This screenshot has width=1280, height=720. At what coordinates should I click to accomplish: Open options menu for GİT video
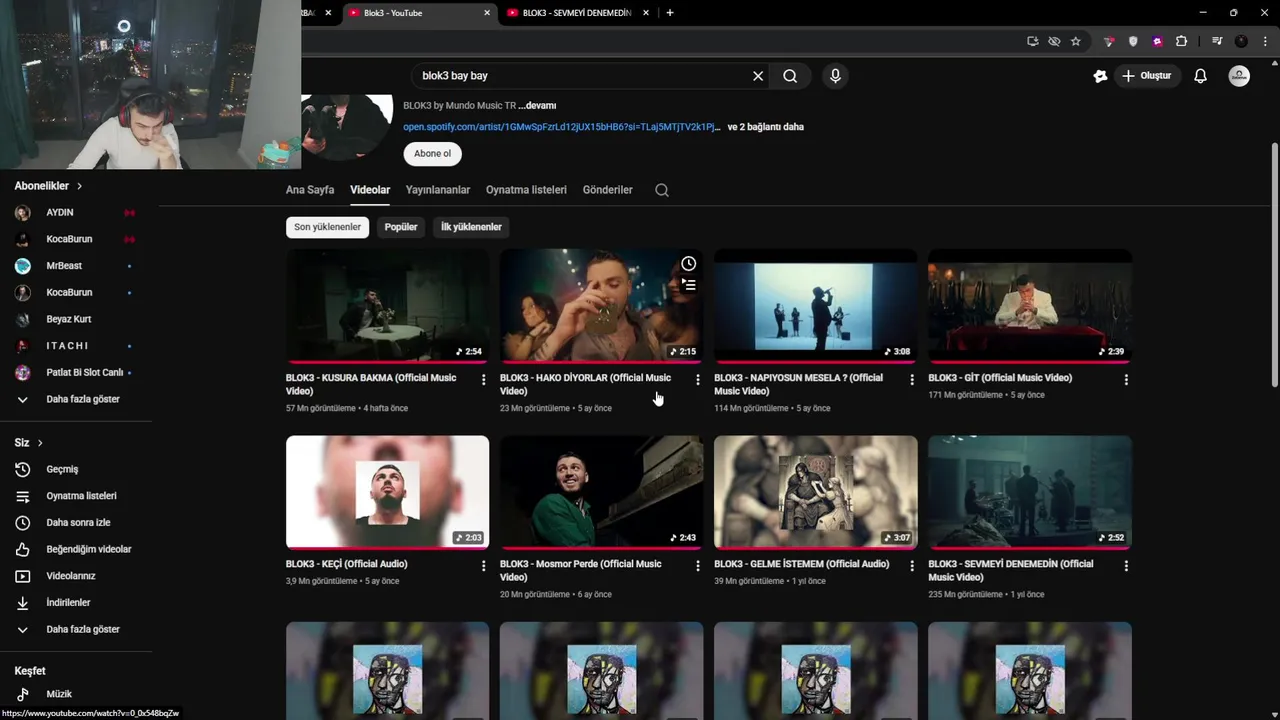1126,380
